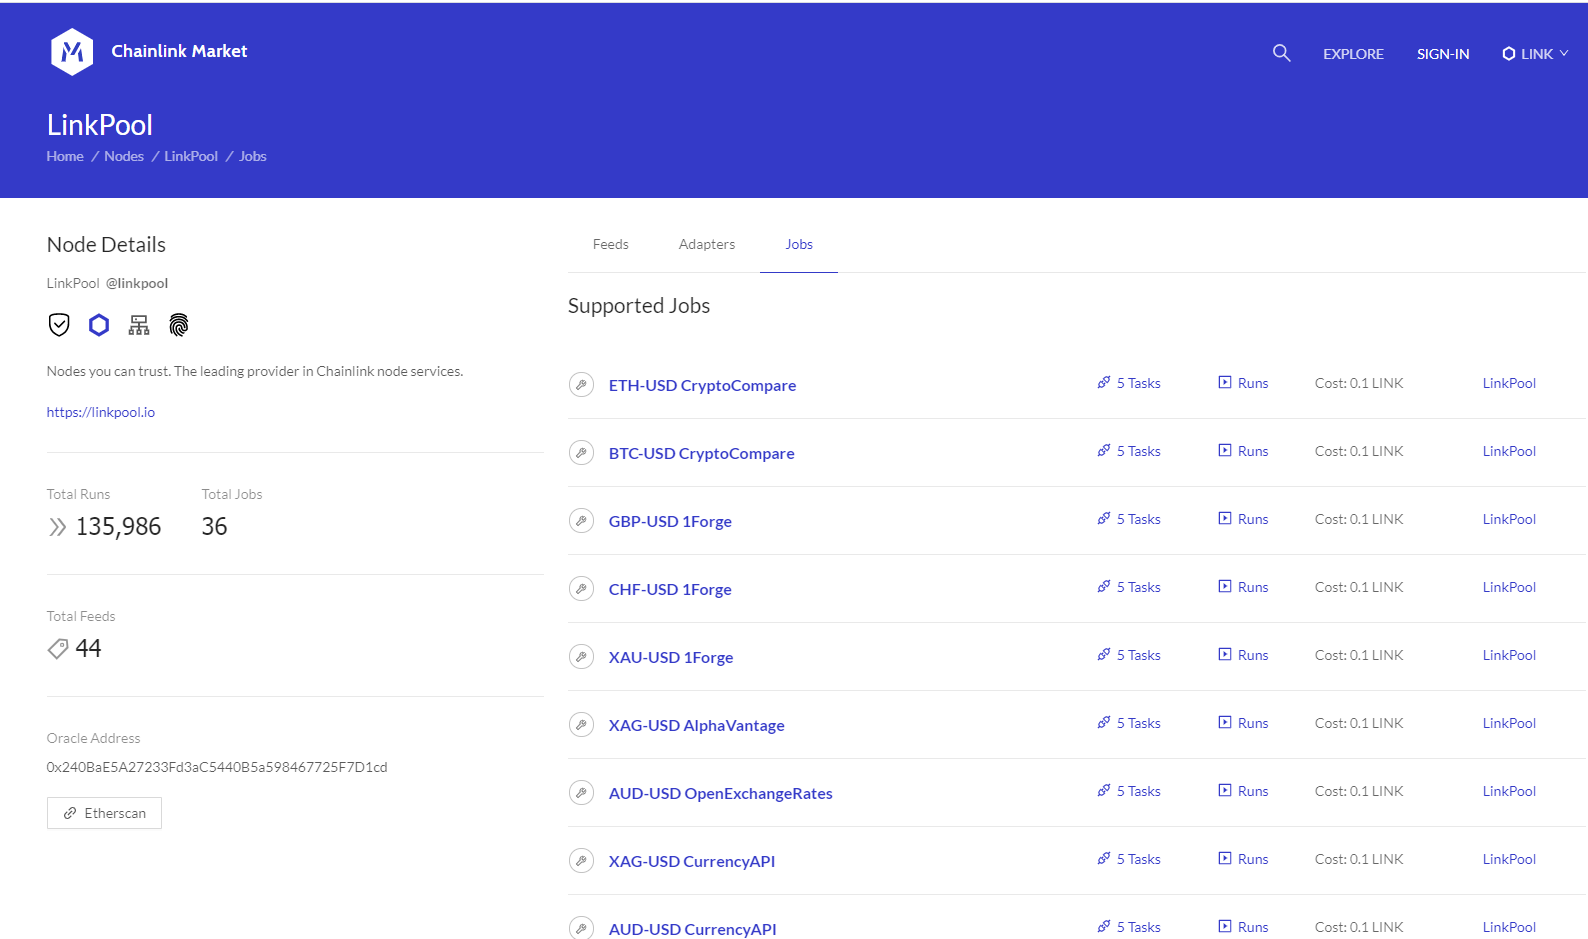Click play icon for BTC-USD CryptoCompare Runs

(x=1225, y=450)
